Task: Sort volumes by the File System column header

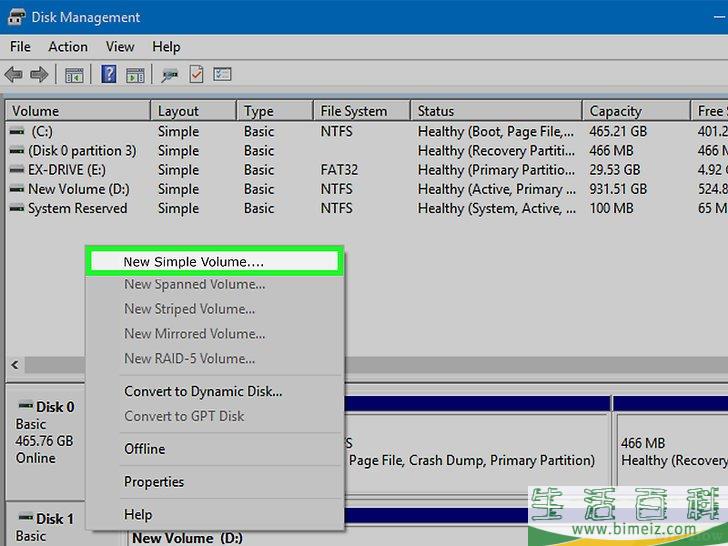Action: click(x=353, y=111)
